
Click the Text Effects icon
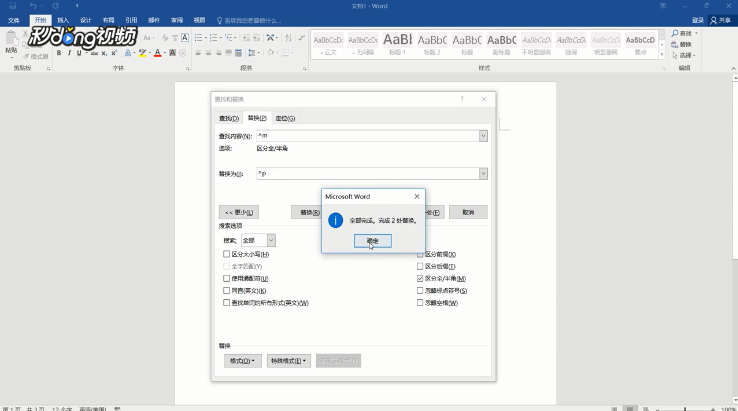128,53
